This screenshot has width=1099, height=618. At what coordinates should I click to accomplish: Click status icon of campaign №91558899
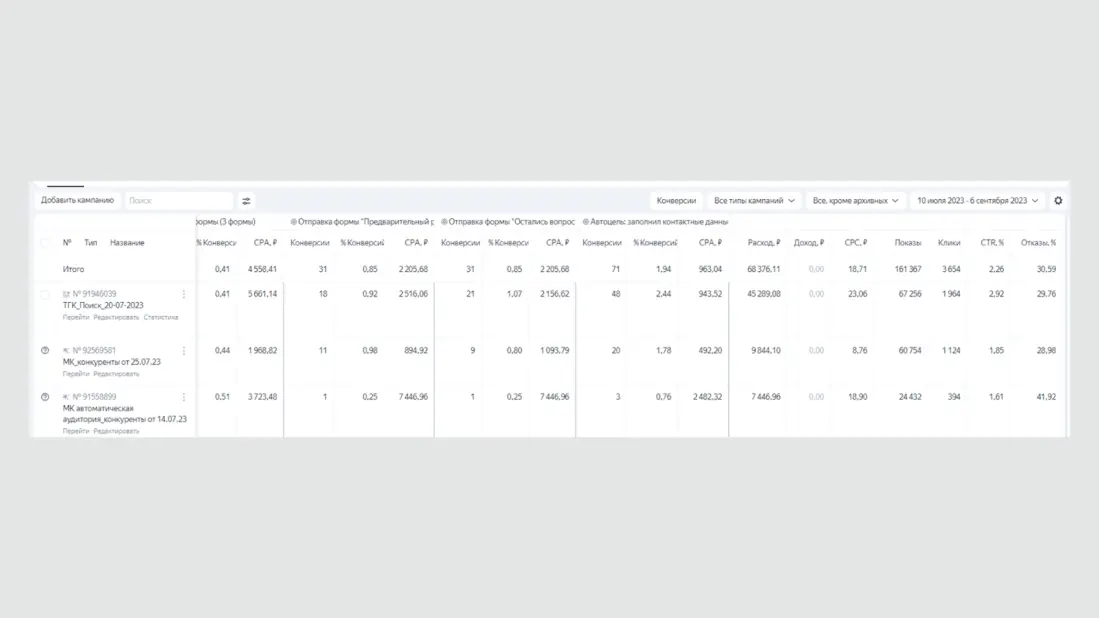(45, 397)
